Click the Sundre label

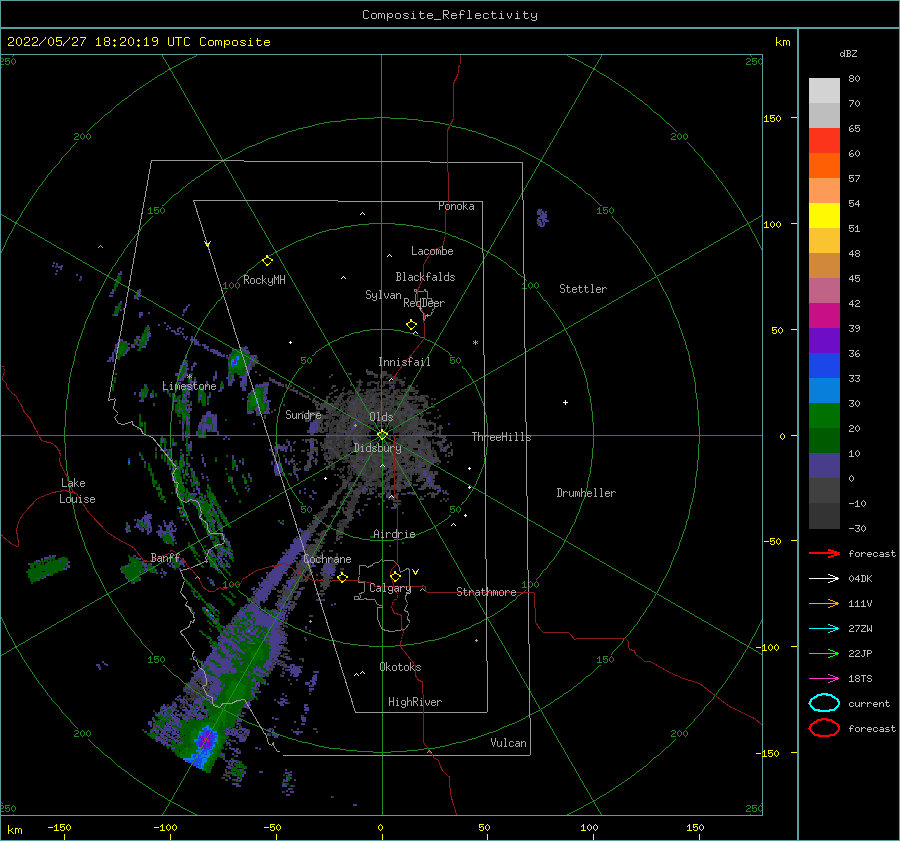(x=303, y=414)
